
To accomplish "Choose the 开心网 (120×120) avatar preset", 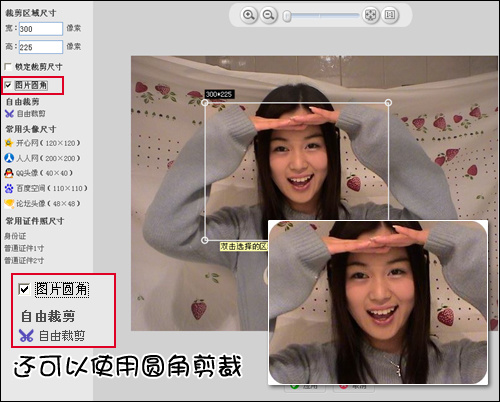I will (x=42, y=143).
